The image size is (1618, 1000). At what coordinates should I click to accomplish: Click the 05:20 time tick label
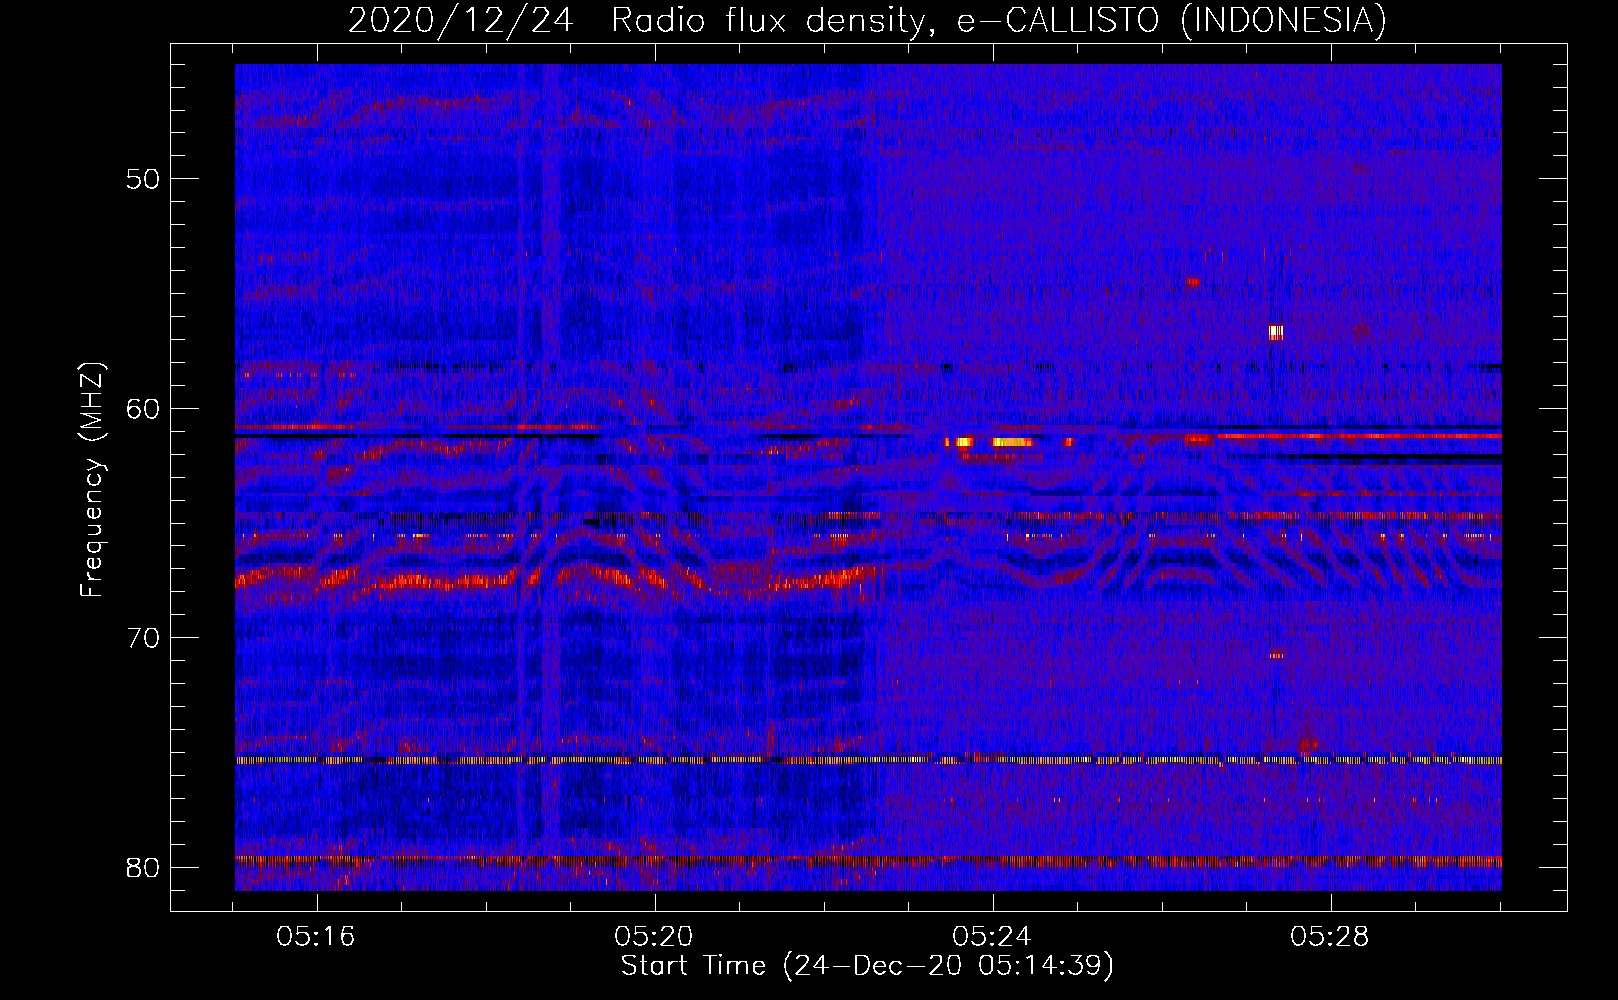pos(654,937)
